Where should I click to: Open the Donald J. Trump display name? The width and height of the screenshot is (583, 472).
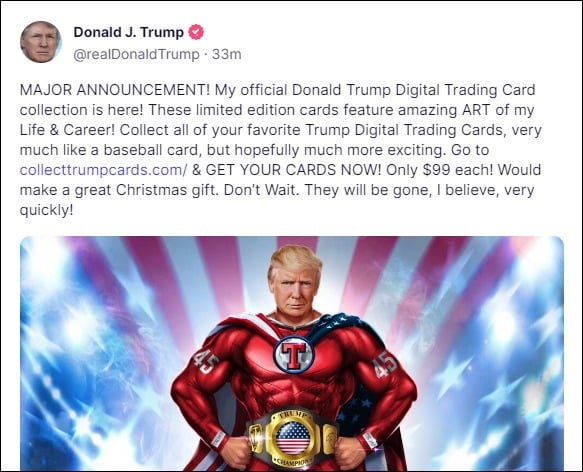129,32
